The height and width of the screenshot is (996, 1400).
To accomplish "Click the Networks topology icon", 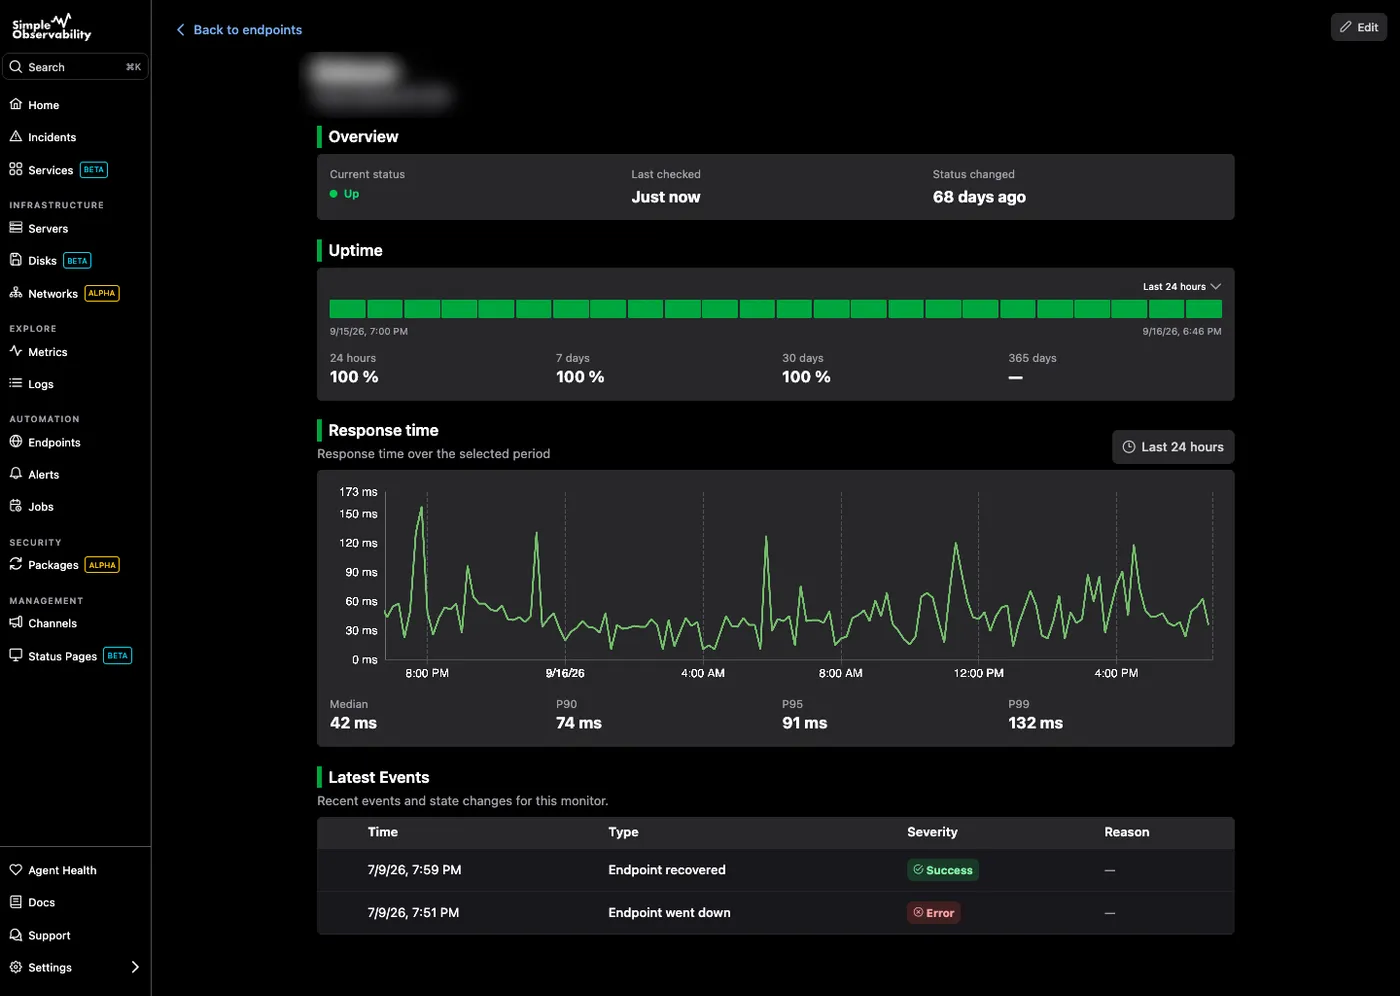I will [16, 293].
